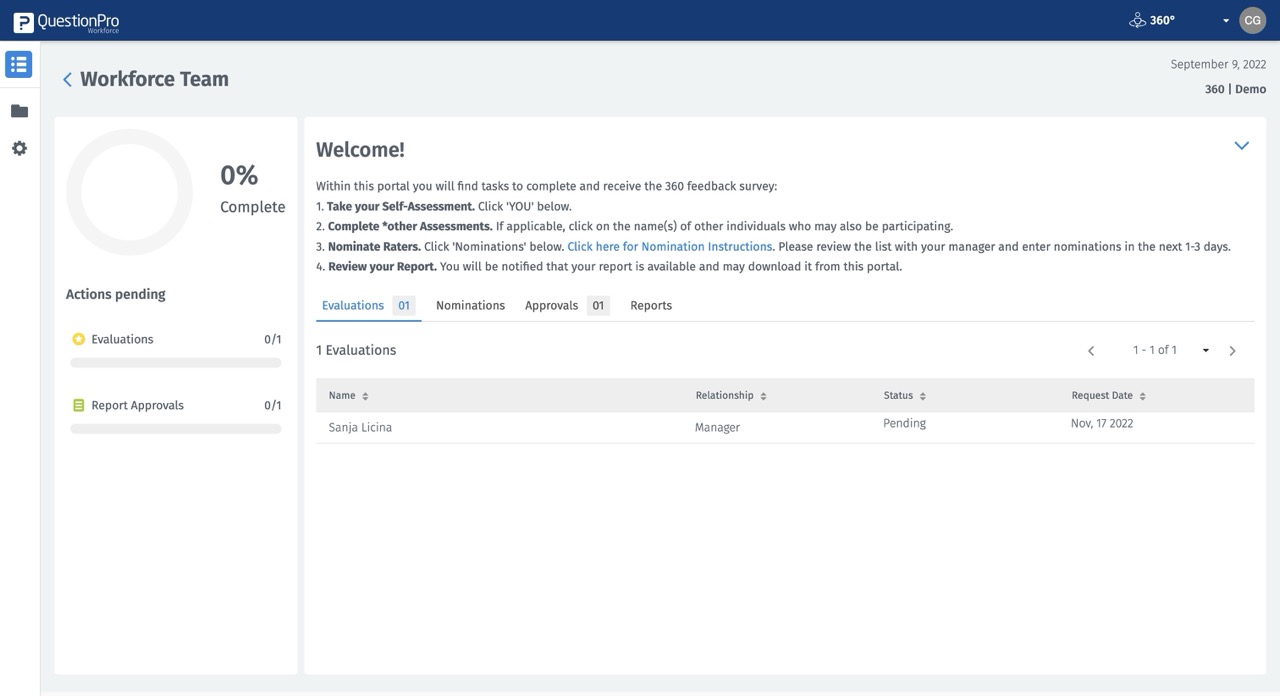
Task: Go to next page of evaluations
Action: click(x=1232, y=351)
